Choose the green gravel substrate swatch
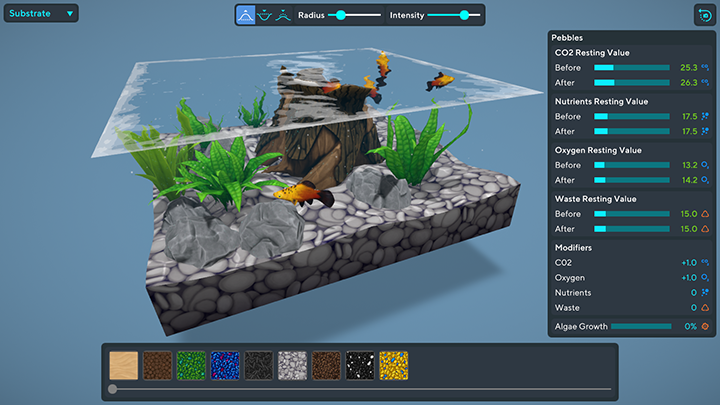 tap(191, 366)
